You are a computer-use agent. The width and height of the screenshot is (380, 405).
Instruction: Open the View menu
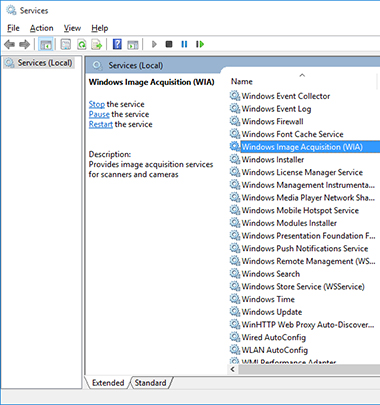72,28
